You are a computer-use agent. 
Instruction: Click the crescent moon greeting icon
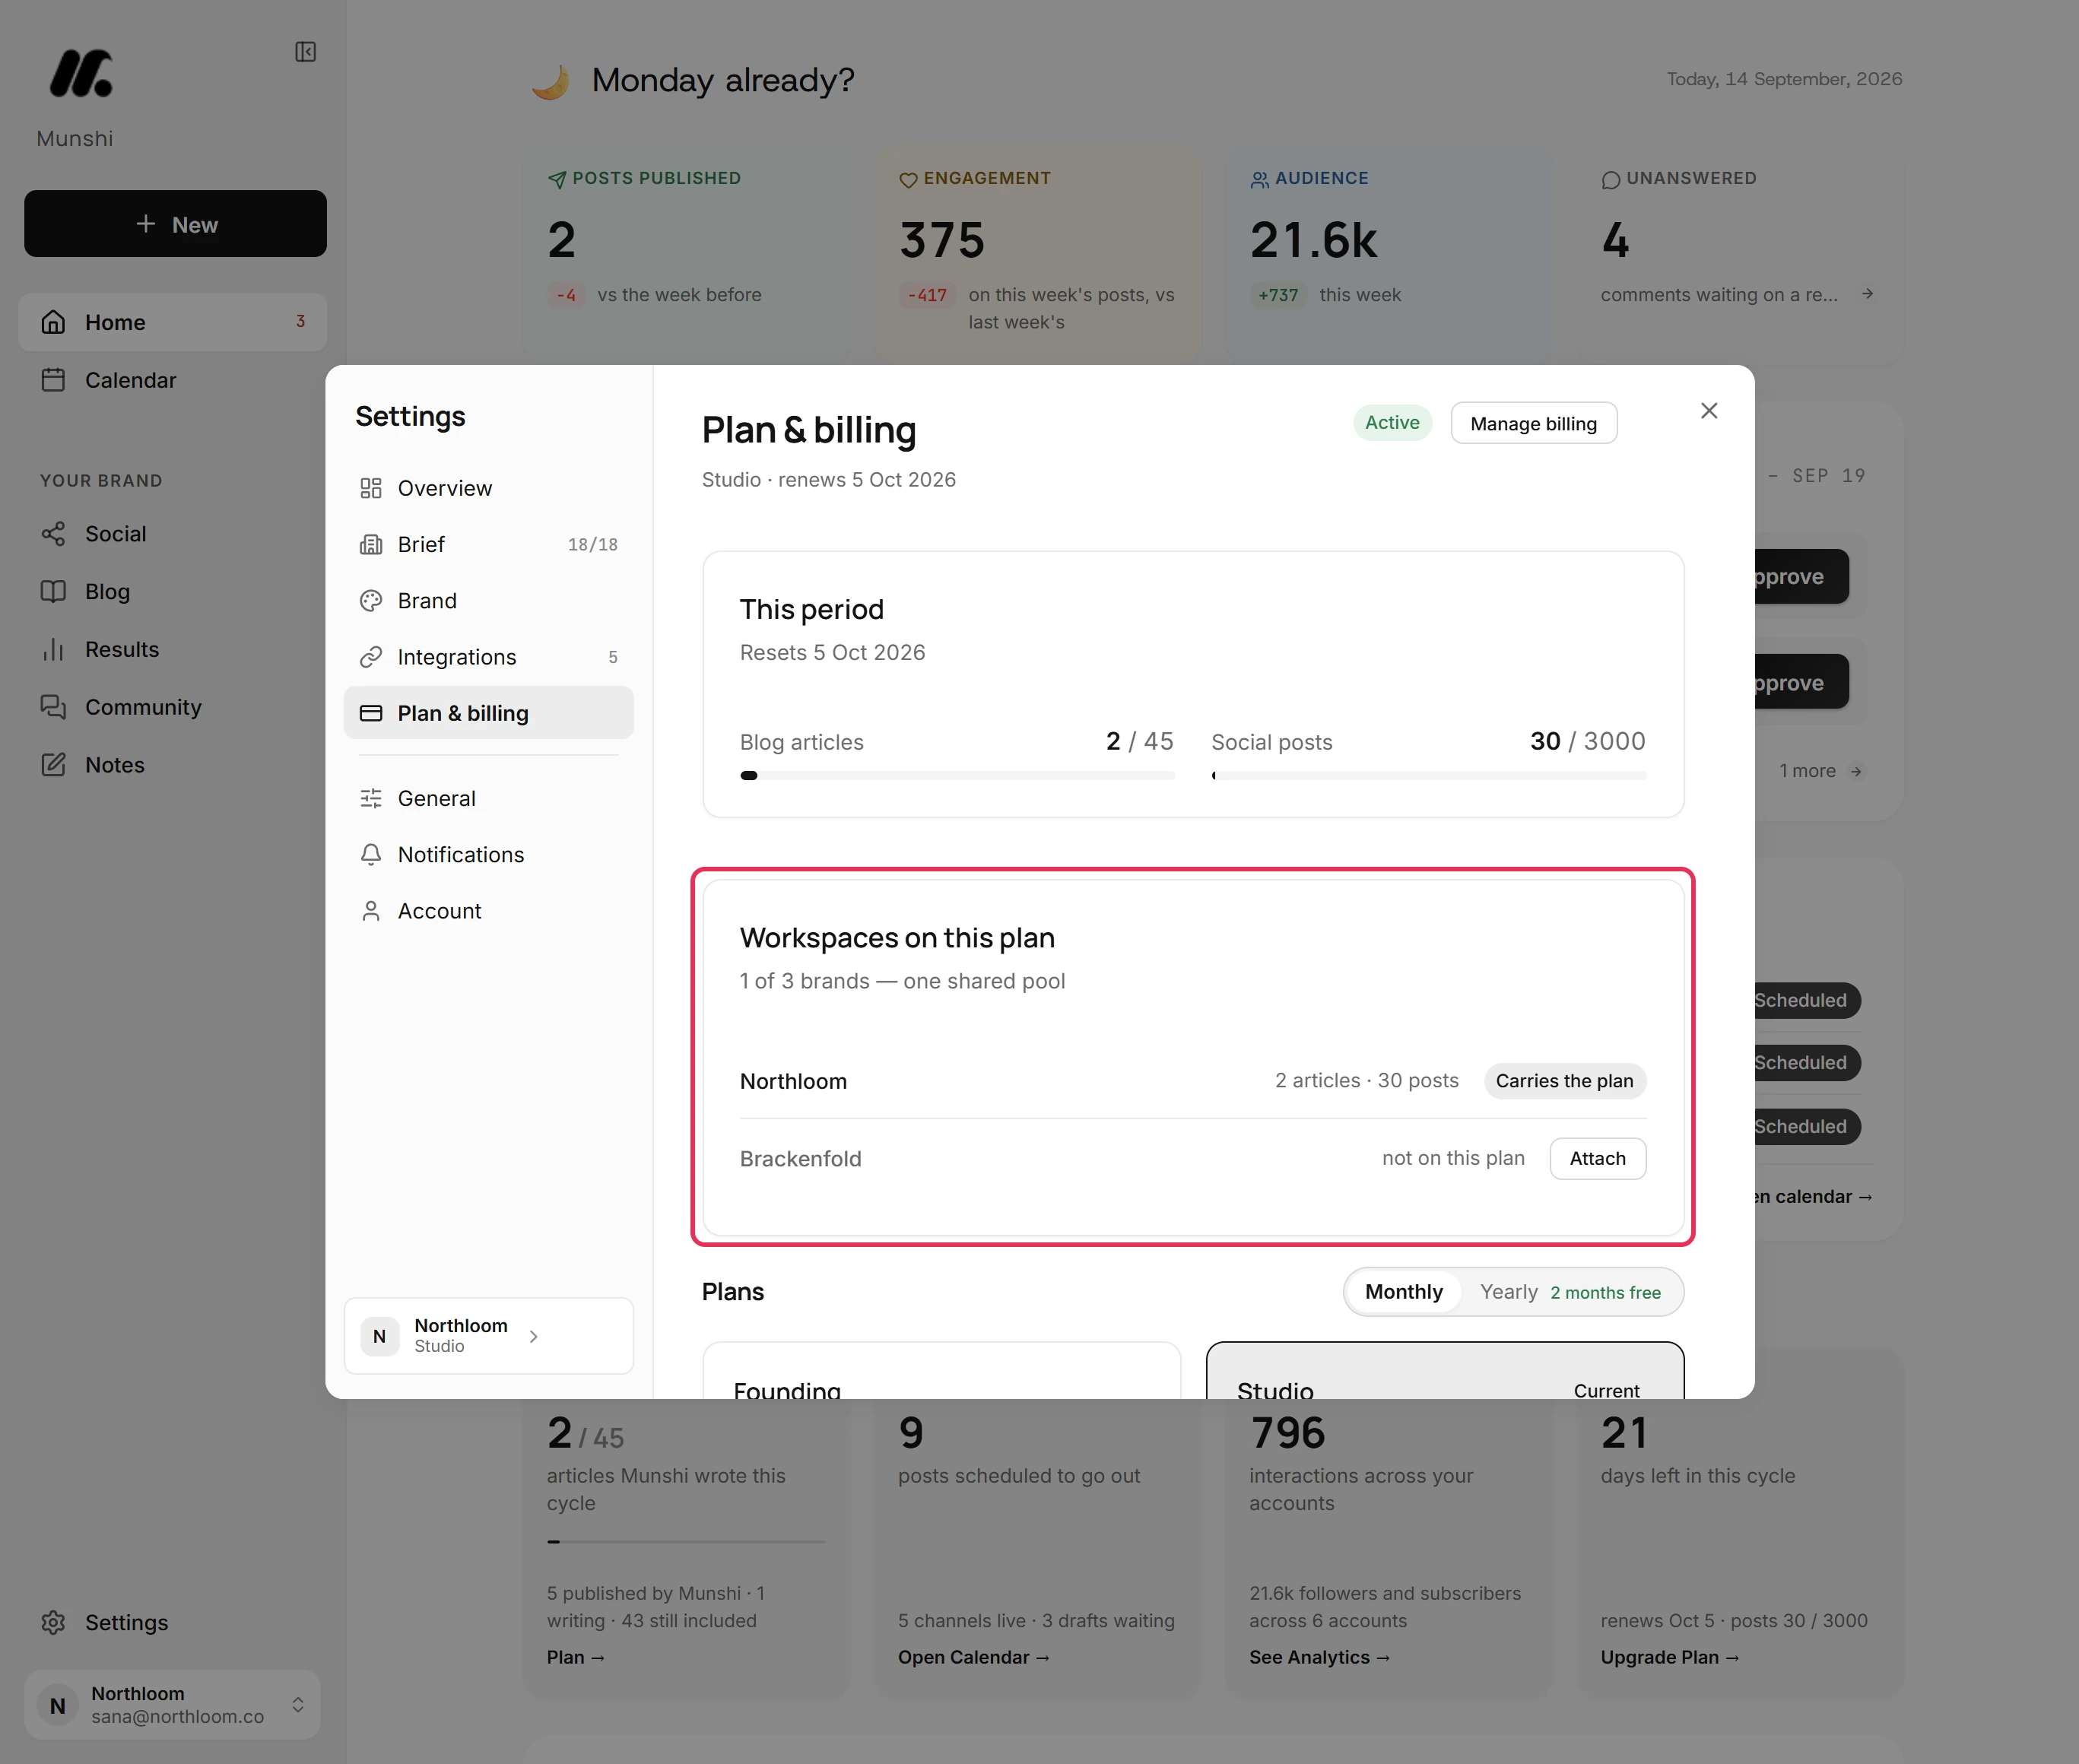coord(551,81)
